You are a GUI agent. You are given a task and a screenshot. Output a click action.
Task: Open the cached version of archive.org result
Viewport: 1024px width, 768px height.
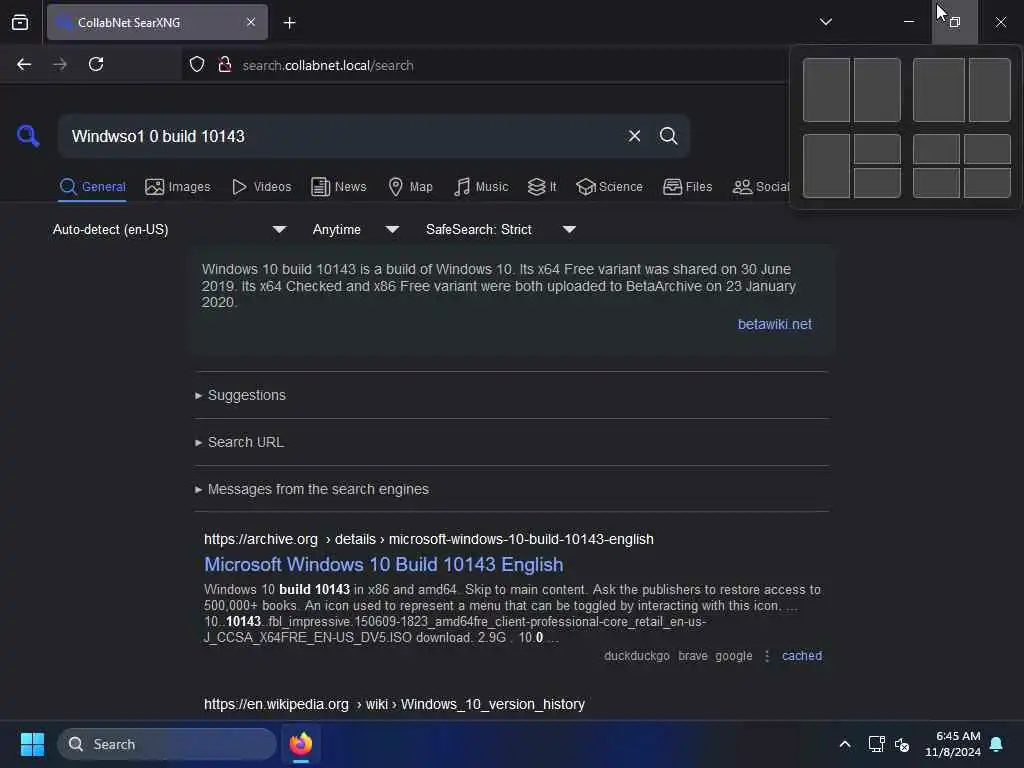802,656
